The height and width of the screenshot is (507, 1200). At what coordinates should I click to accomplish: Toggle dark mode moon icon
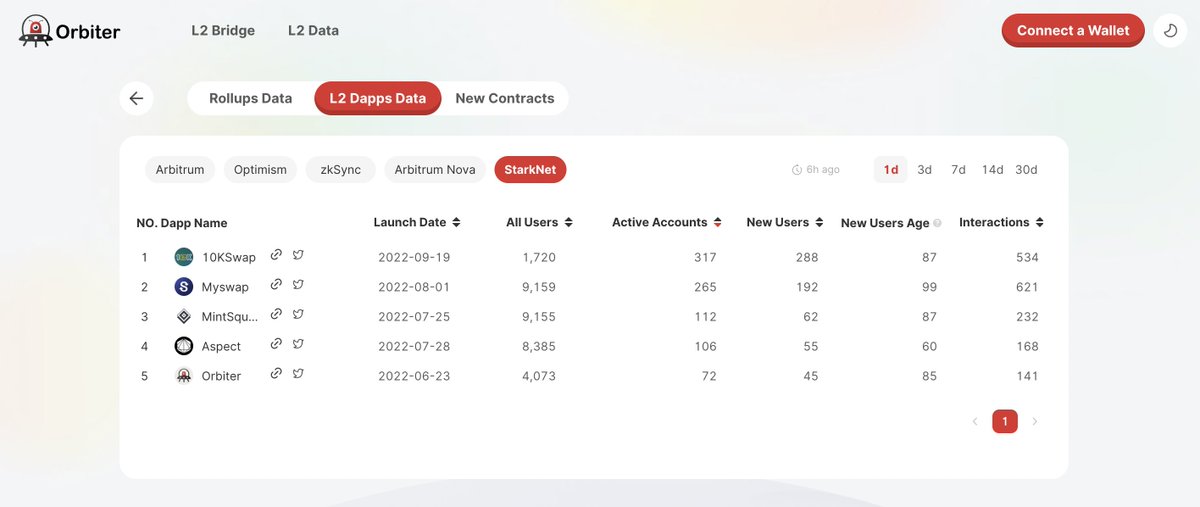tap(1171, 30)
